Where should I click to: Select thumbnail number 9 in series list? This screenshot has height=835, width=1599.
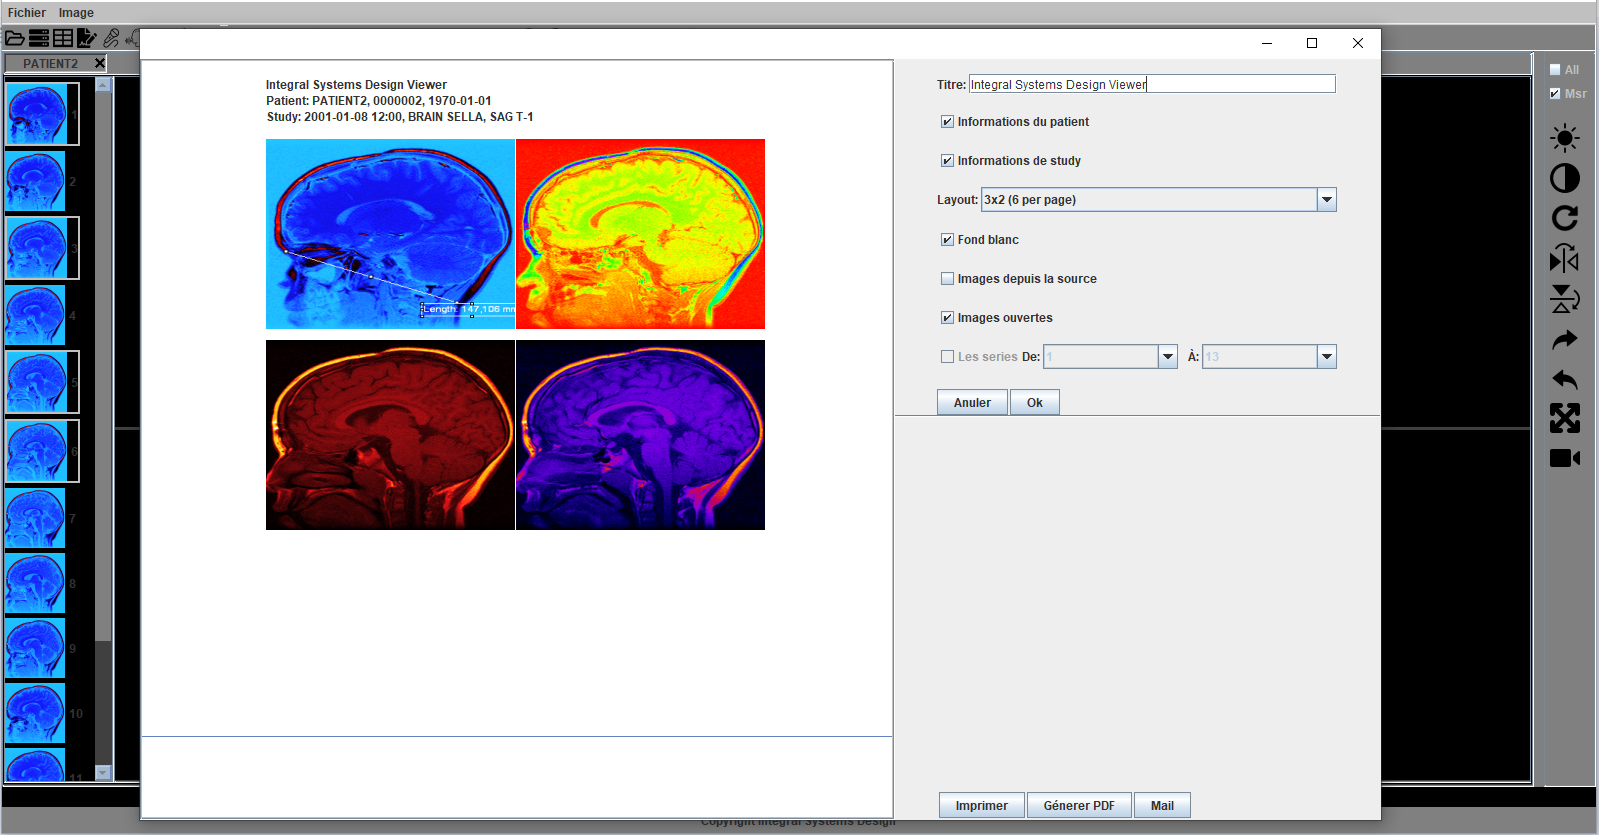pyautogui.click(x=36, y=648)
